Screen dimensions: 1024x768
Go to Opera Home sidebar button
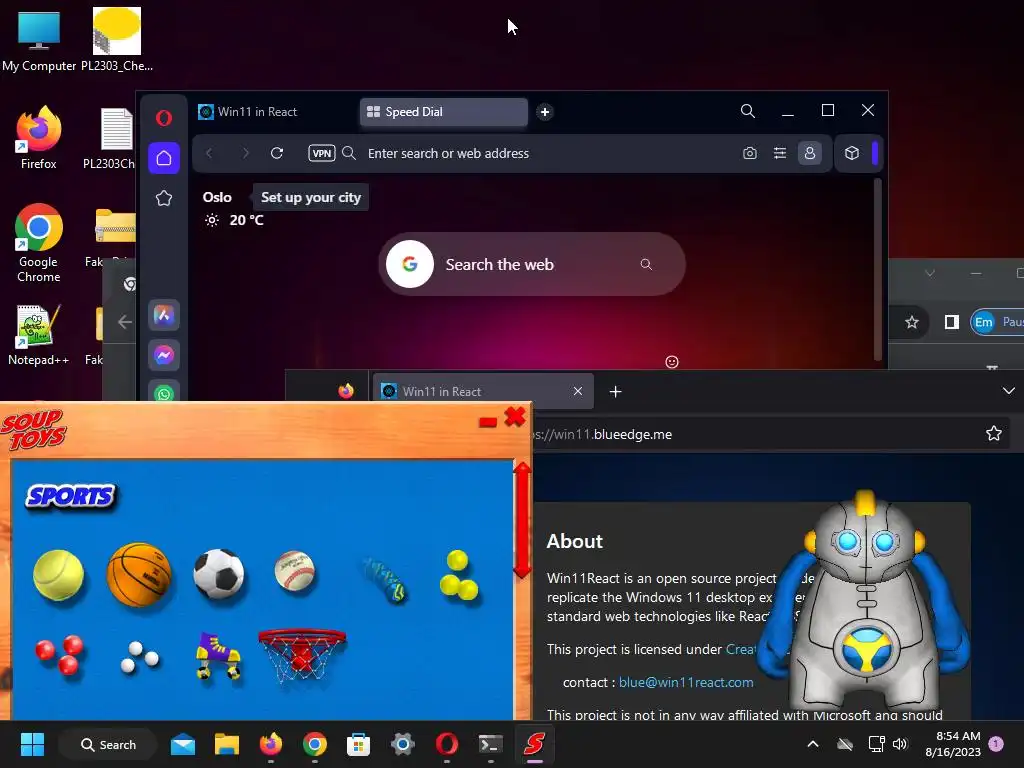click(x=164, y=158)
